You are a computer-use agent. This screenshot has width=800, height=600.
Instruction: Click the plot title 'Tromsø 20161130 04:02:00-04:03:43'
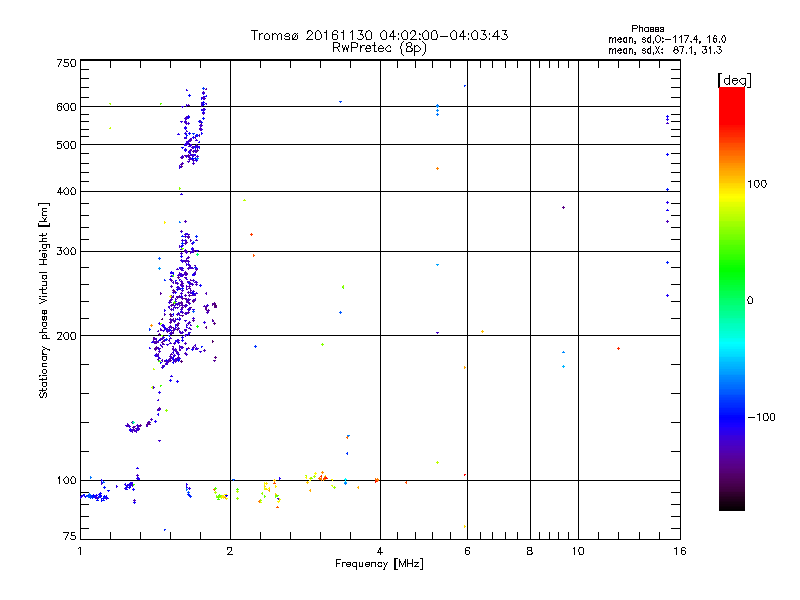[x=380, y=35]
